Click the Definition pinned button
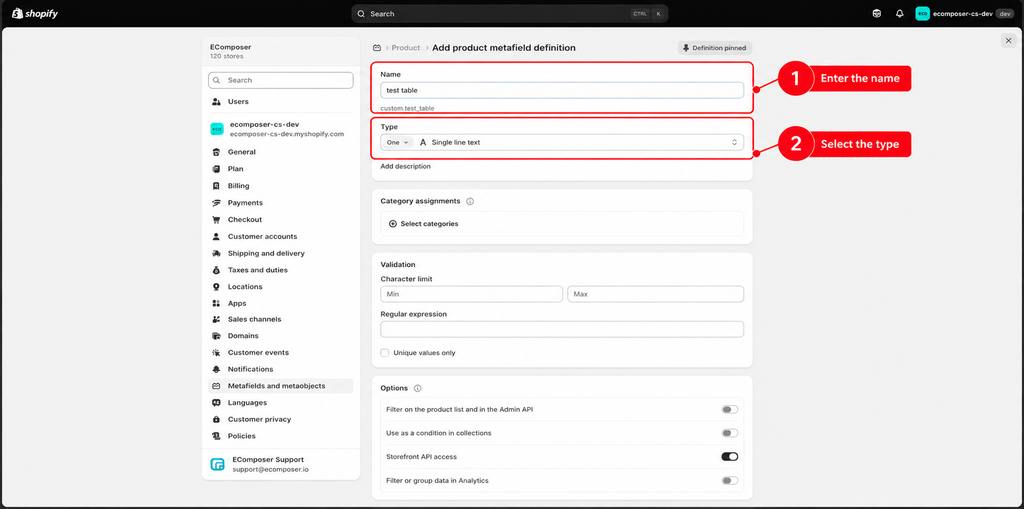 [715, 48]
